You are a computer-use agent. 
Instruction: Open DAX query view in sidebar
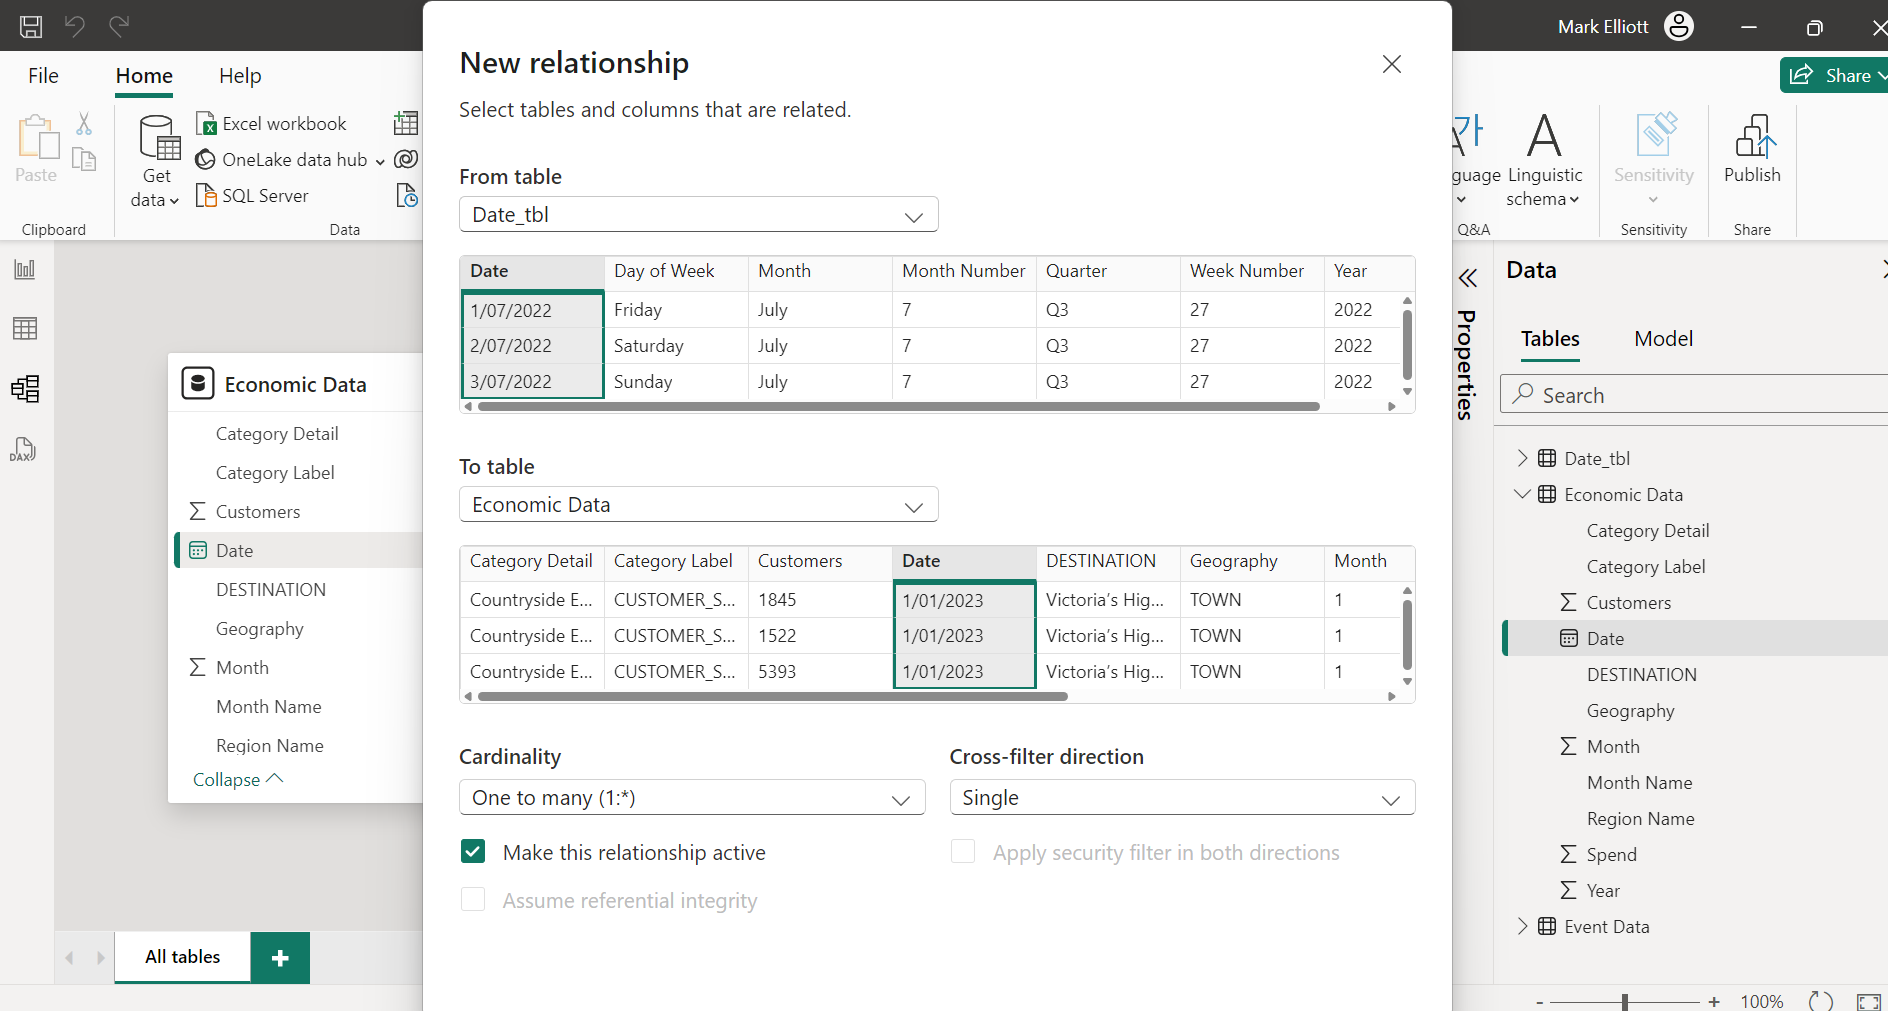tap(25, 449)
